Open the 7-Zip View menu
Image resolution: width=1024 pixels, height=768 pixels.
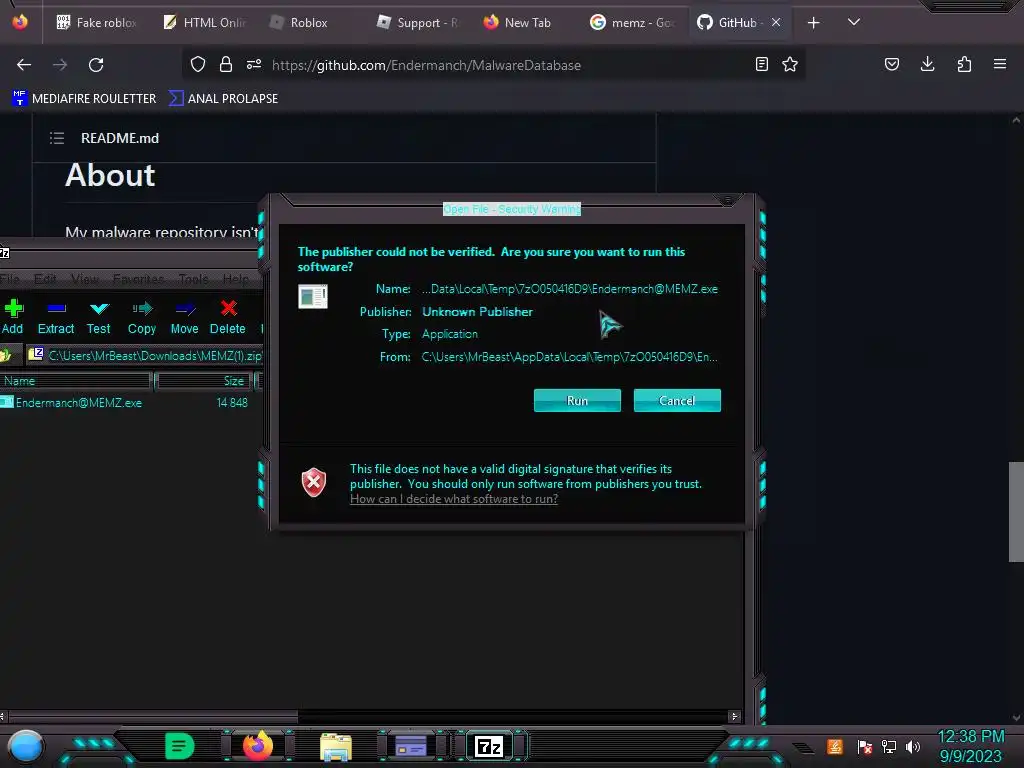tap(85, 279)
